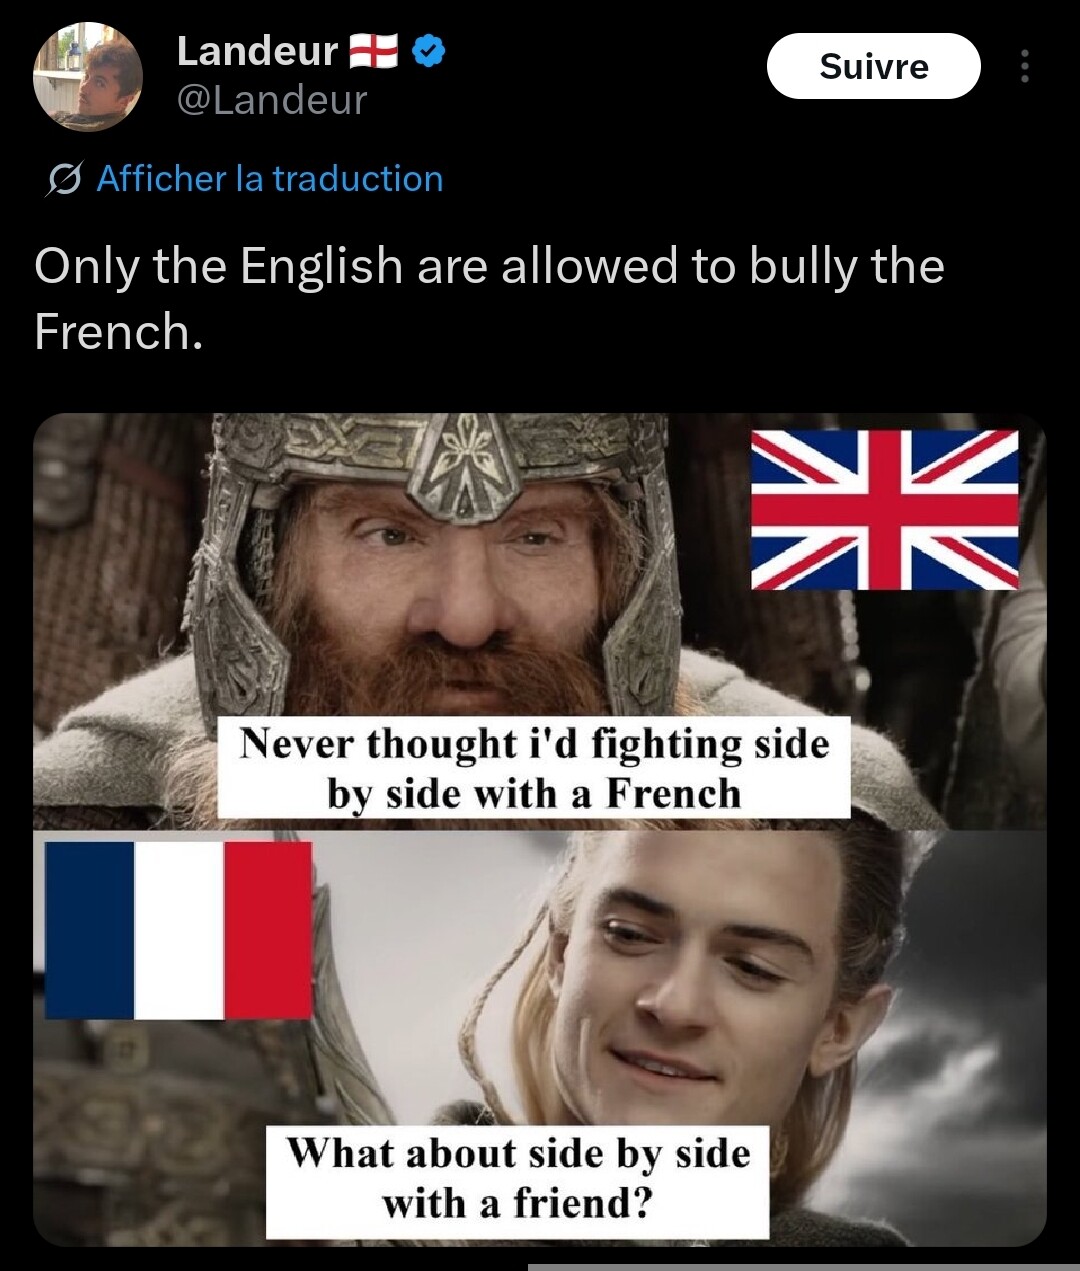Click the blue verified badge

pos(429,51)
